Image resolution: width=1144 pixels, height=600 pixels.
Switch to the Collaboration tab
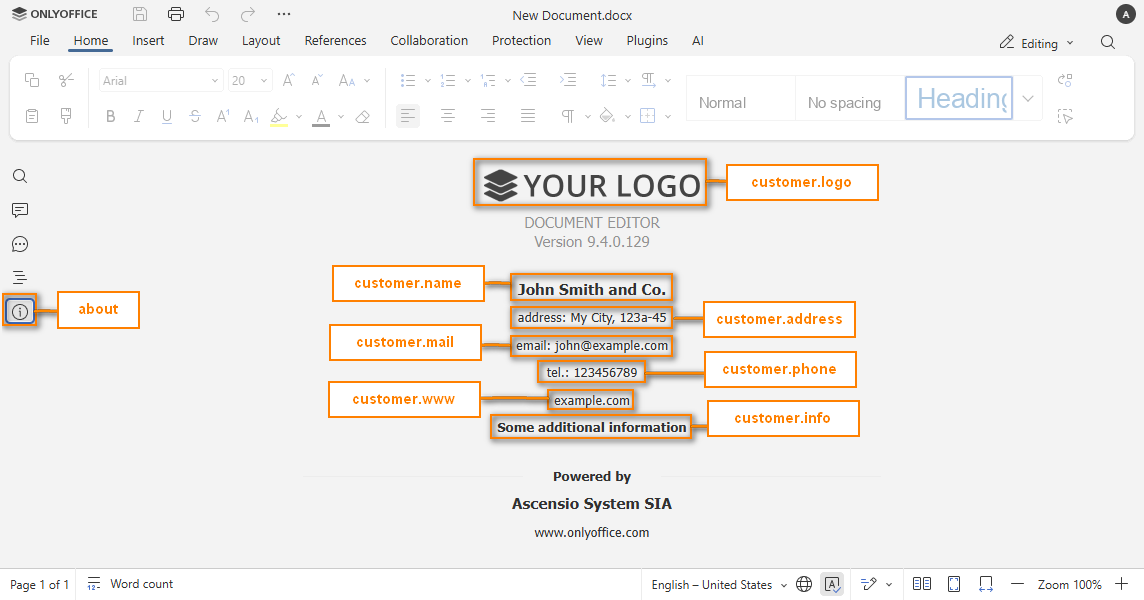429,41
